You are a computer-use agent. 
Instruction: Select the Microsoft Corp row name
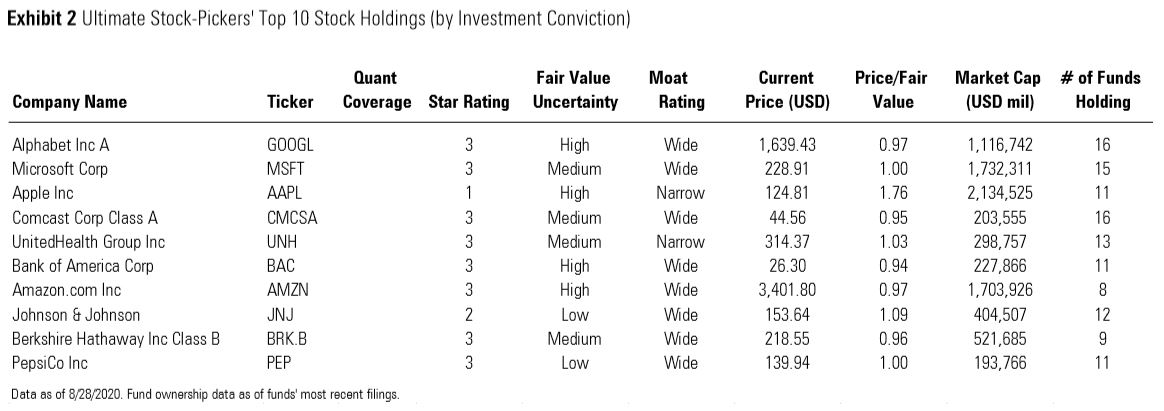pyautogui.click(x=59, y=169)
